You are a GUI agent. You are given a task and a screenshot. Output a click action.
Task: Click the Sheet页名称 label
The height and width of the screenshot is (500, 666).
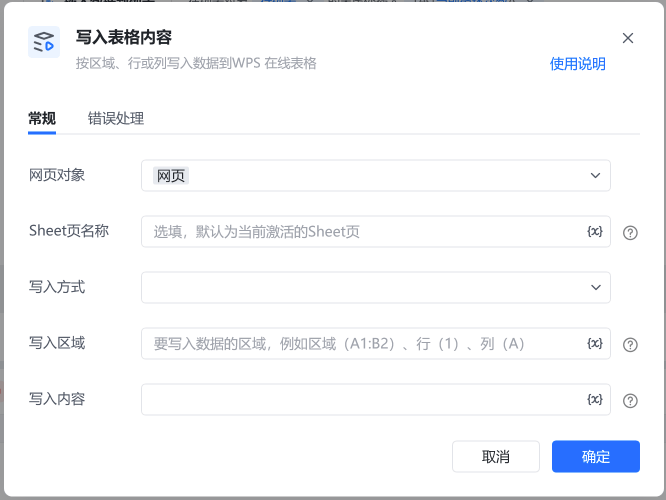click(69, 231)
